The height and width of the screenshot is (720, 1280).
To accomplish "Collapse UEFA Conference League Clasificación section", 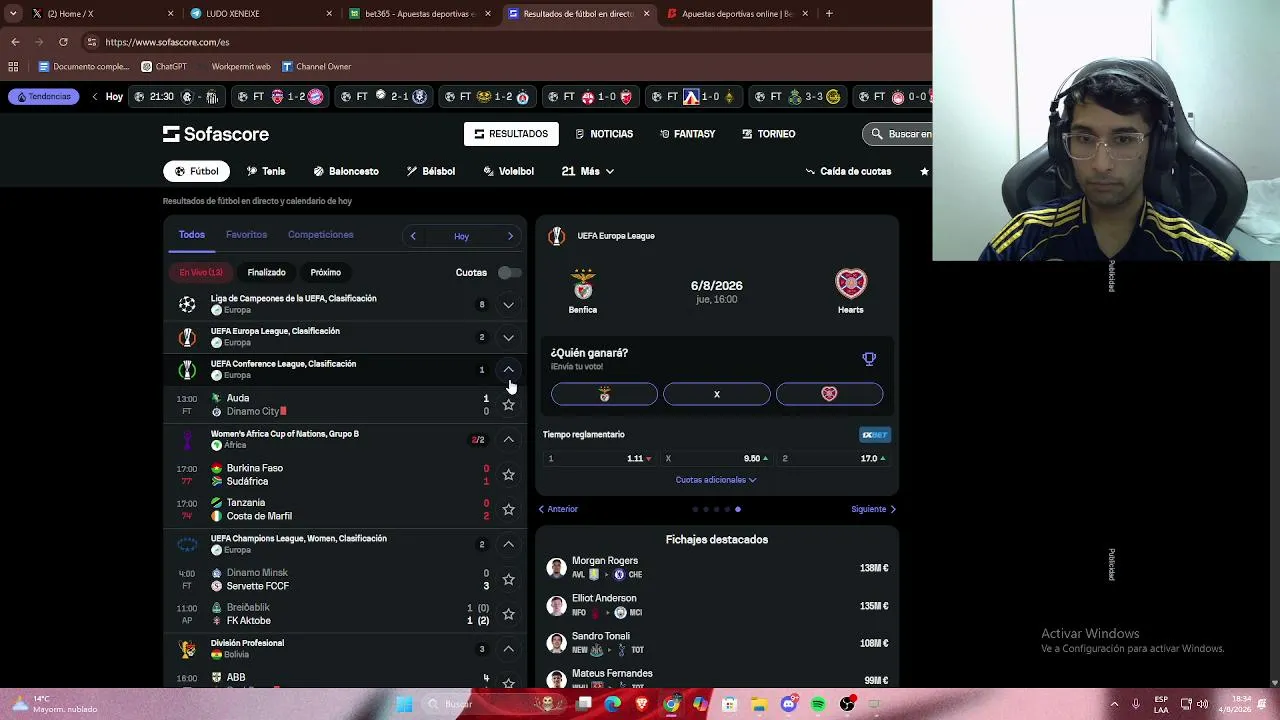I will (x=508, y=370).
